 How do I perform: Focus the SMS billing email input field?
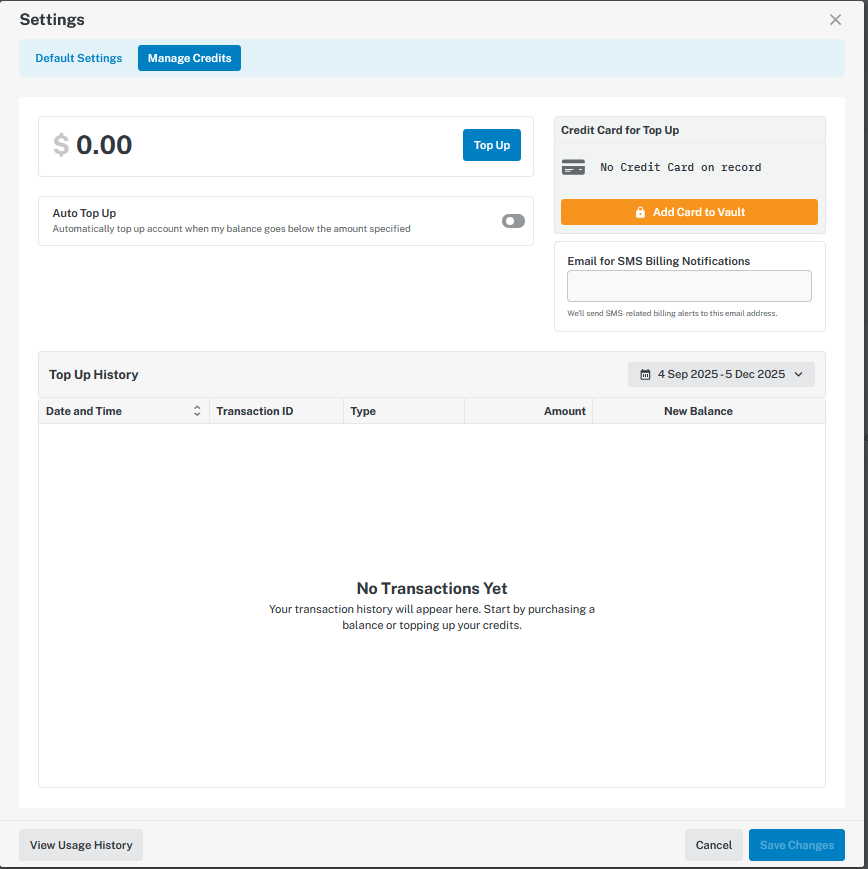(x=689, y=286)
